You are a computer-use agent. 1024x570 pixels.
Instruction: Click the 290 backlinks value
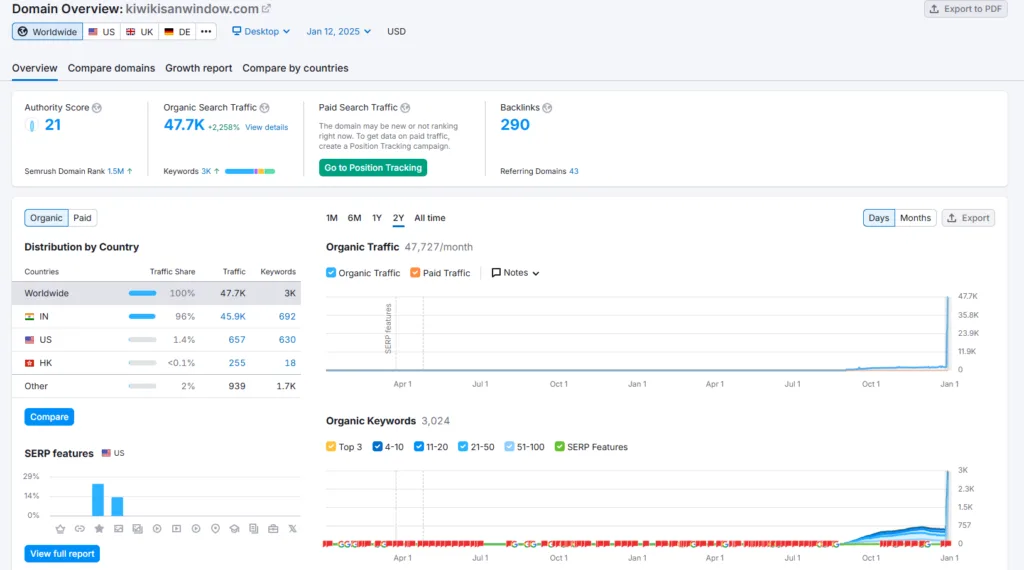[515, 125]
